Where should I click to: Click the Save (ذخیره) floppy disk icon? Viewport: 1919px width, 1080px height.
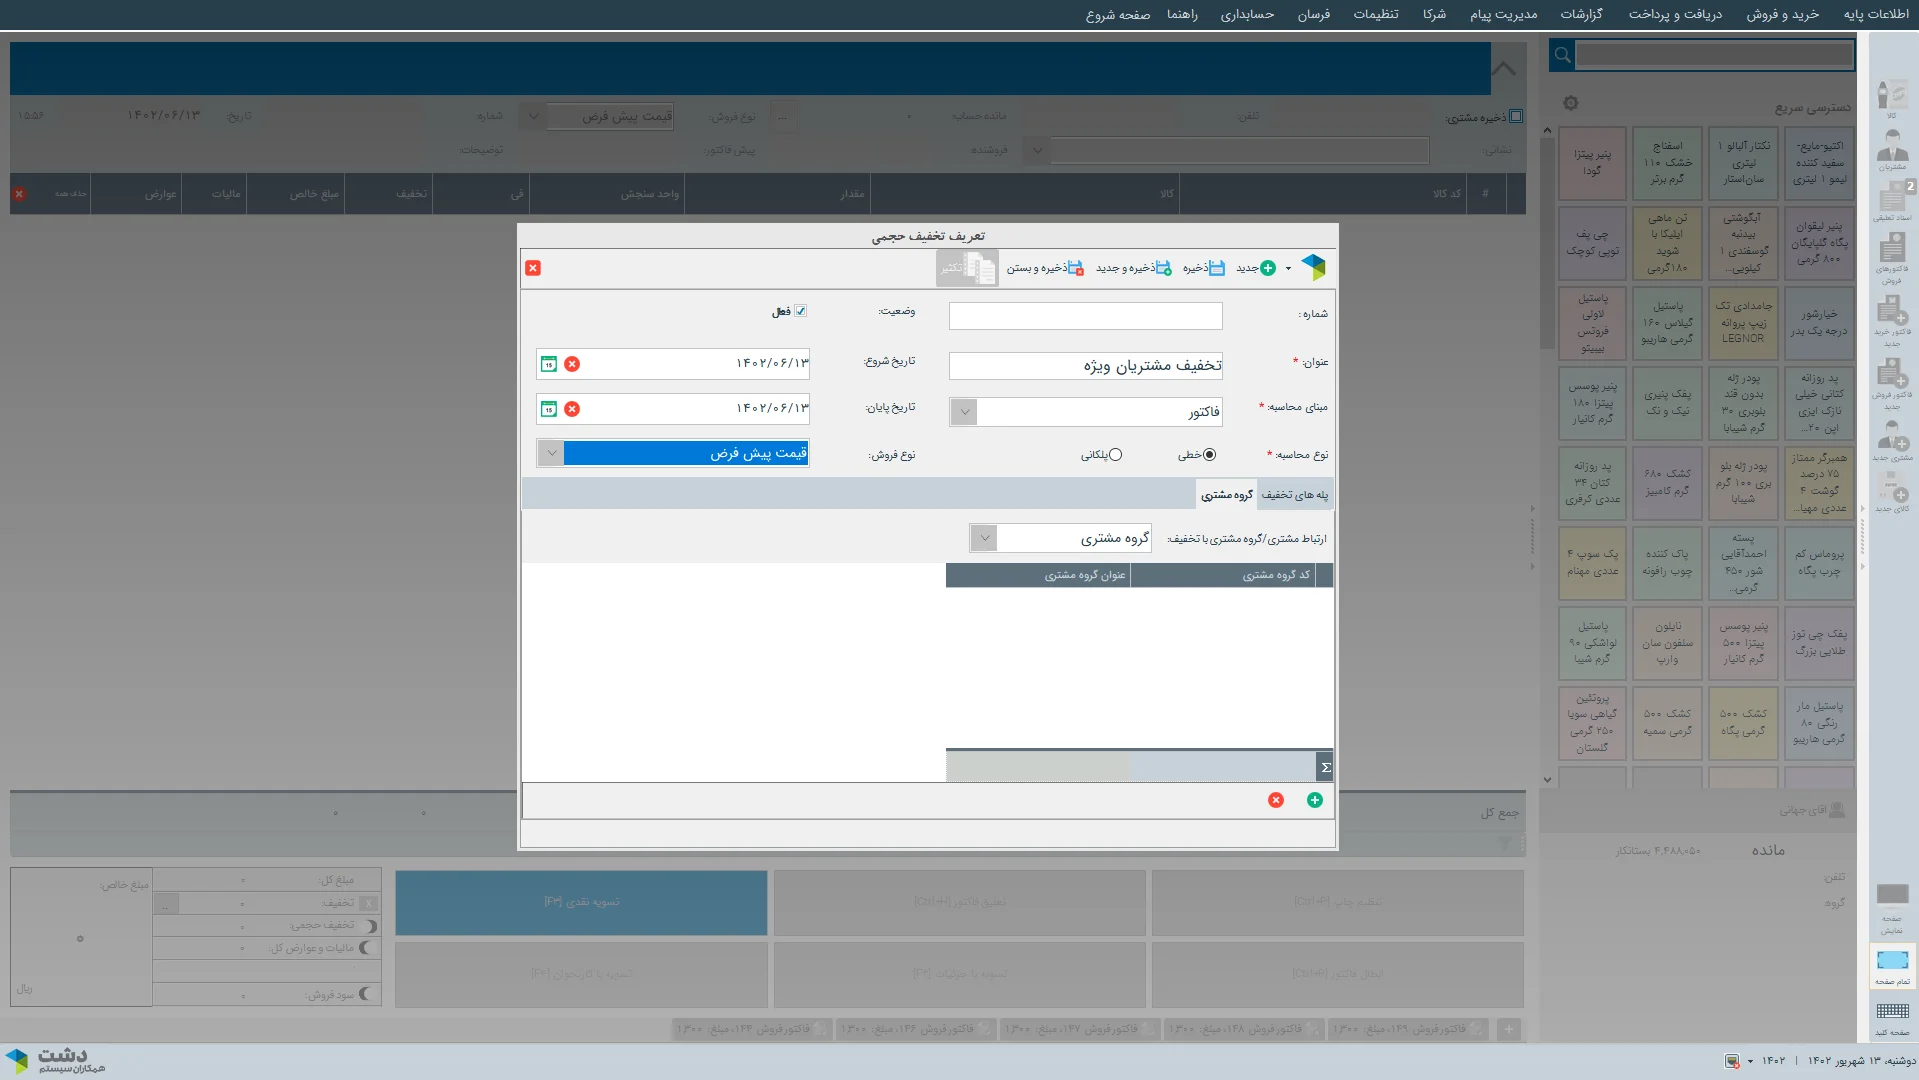[1216, 268]
